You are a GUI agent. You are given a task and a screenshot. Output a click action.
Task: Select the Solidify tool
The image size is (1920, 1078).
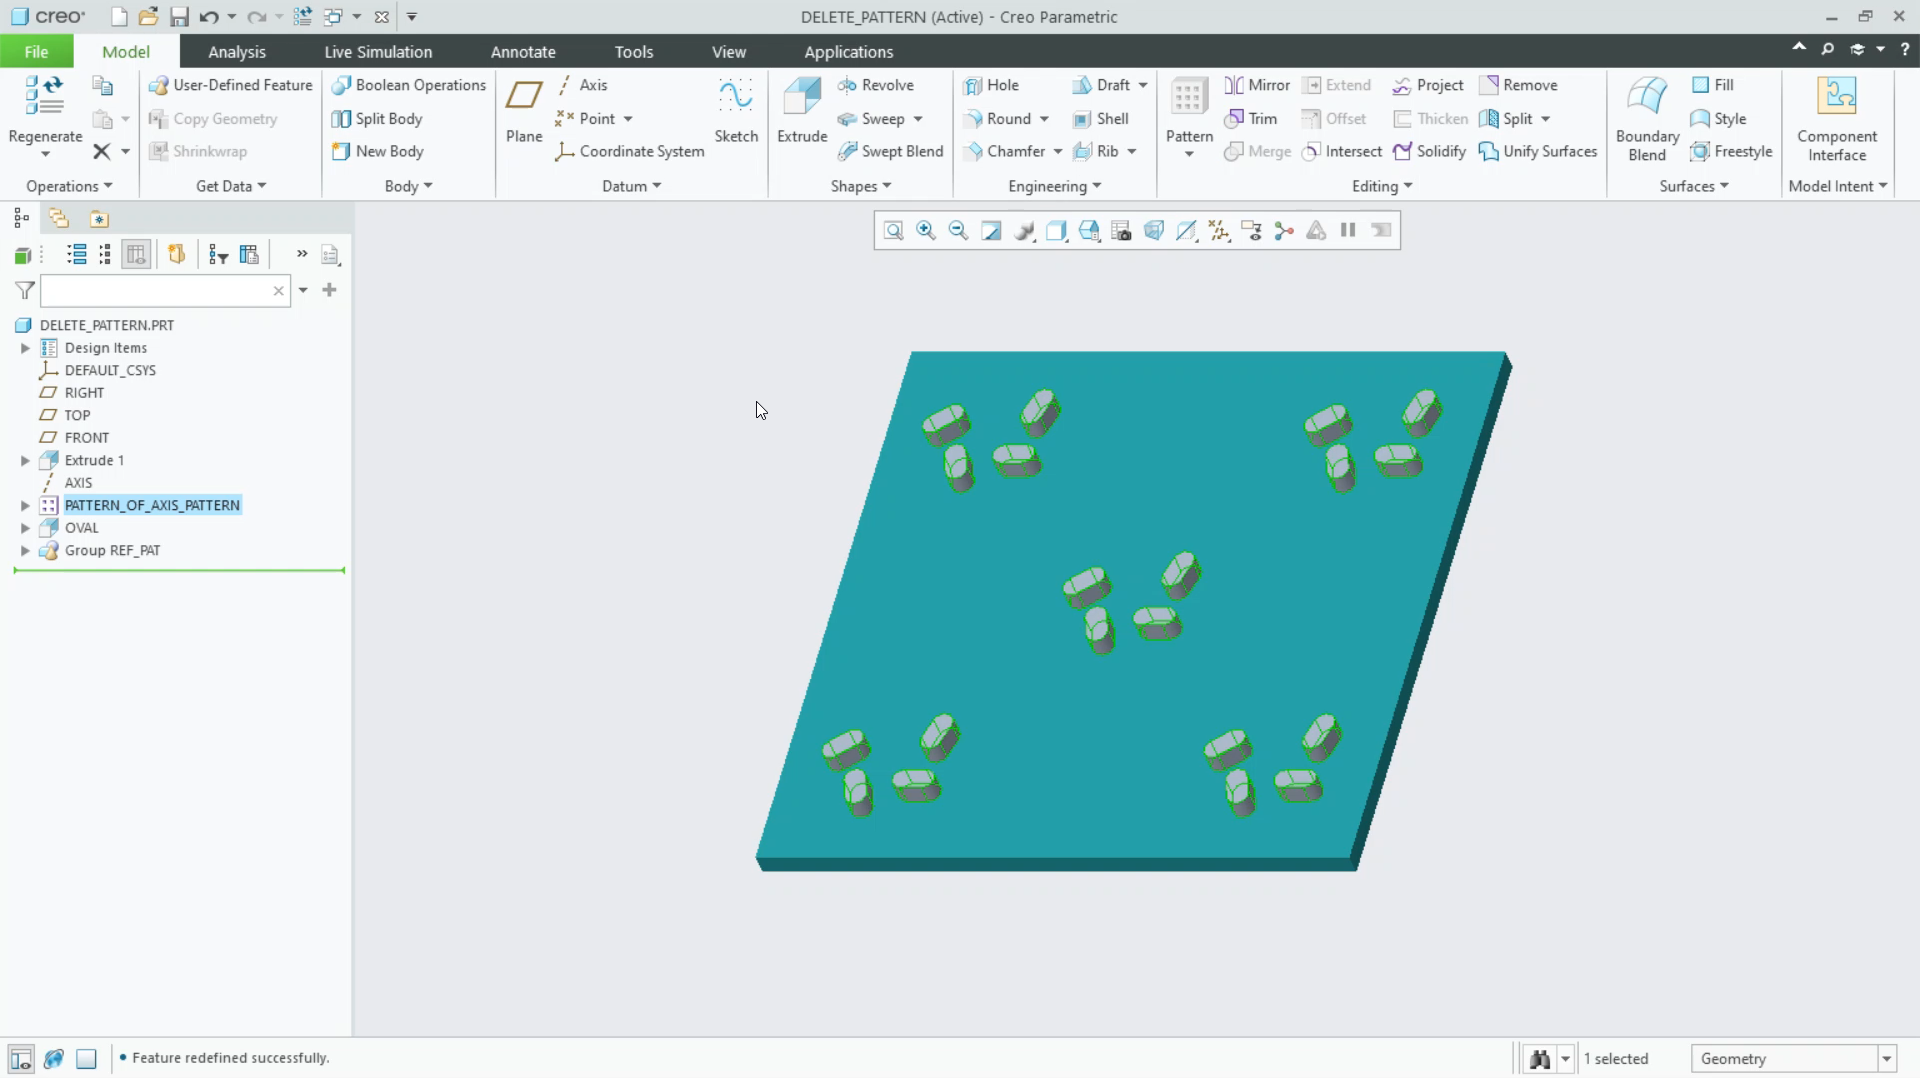[x=1429, y=151]
